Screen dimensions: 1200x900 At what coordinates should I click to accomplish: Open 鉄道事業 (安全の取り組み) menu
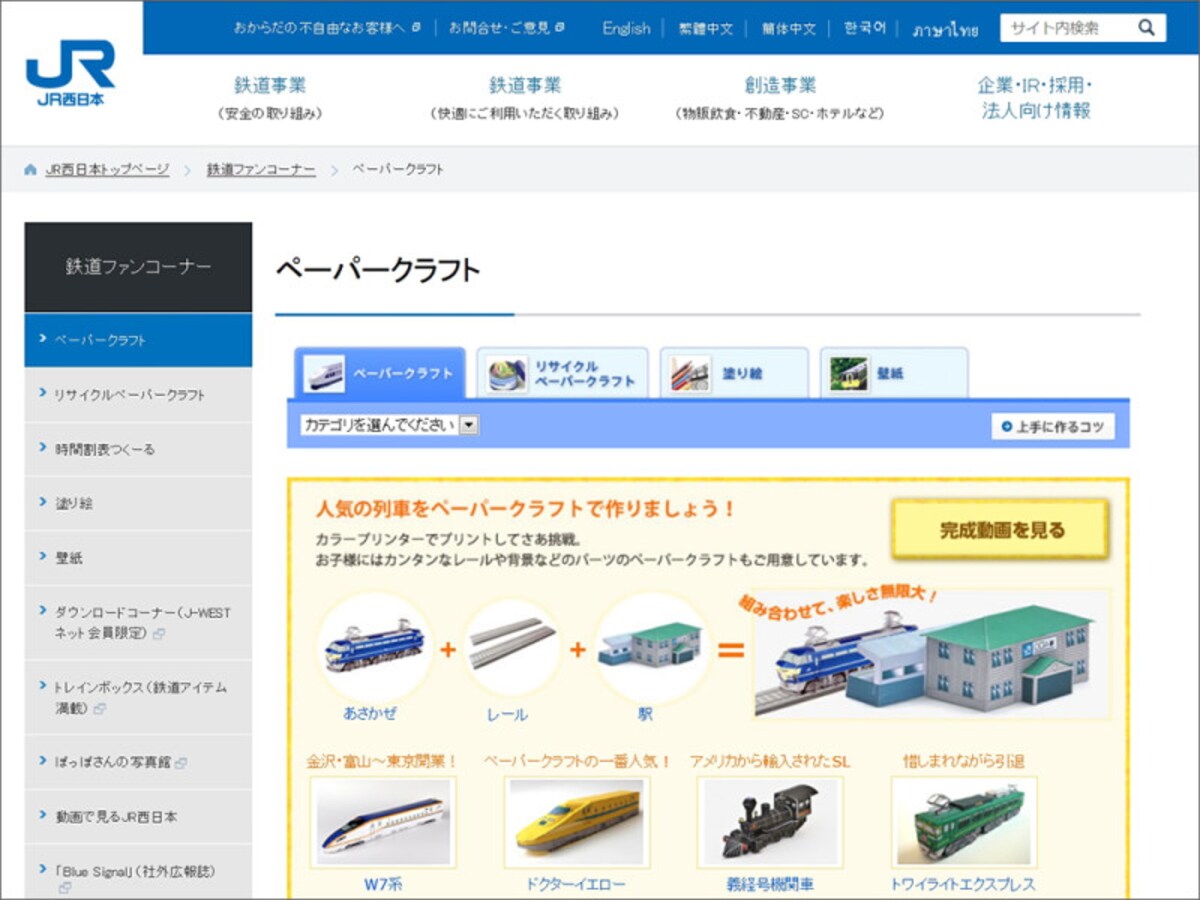[x=270, y=98]
